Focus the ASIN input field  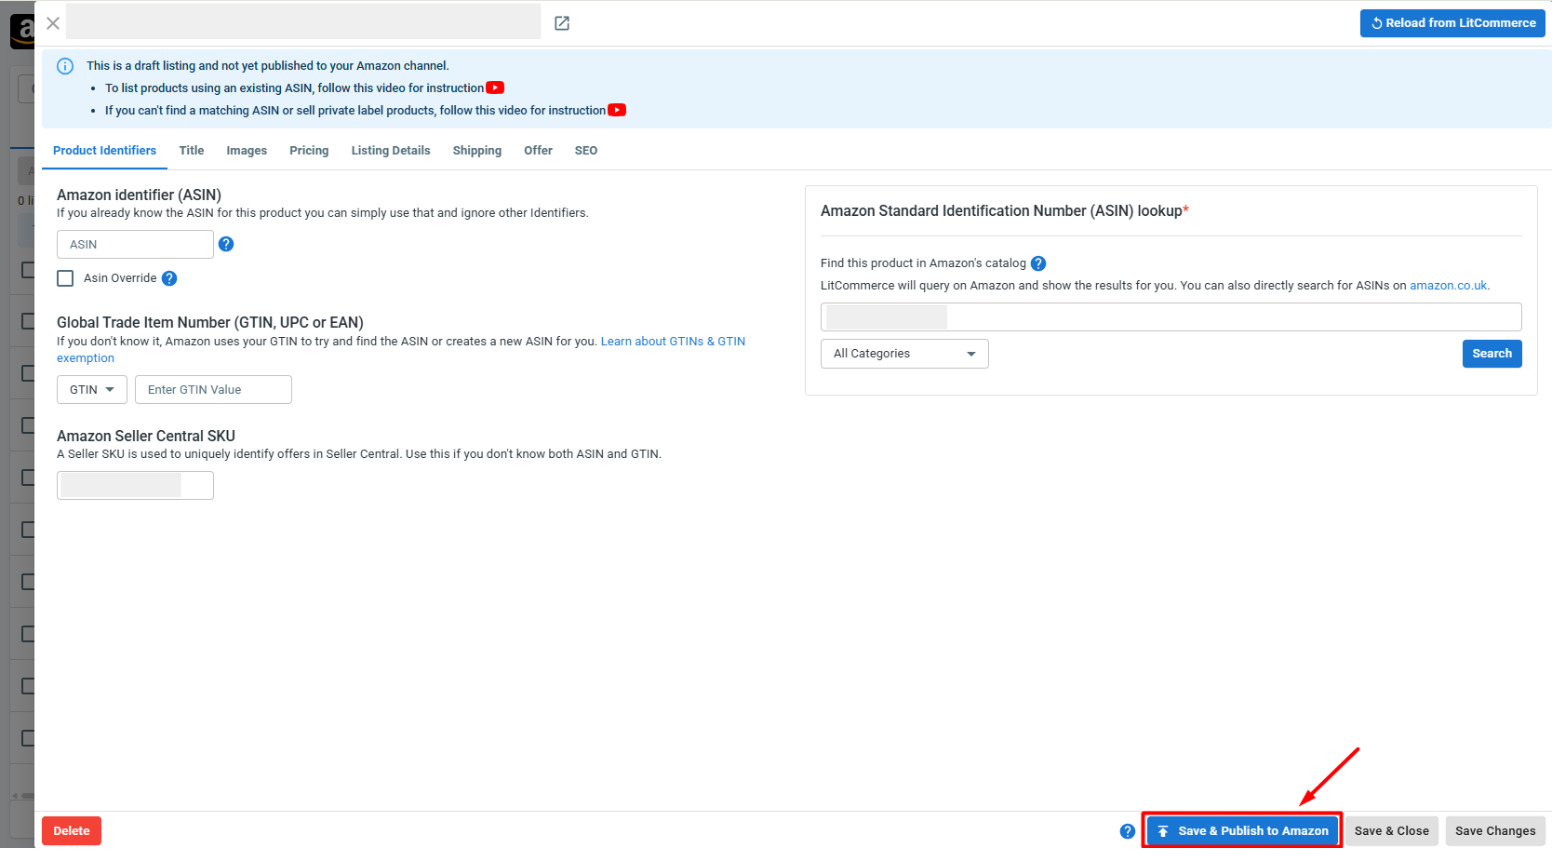135,244
